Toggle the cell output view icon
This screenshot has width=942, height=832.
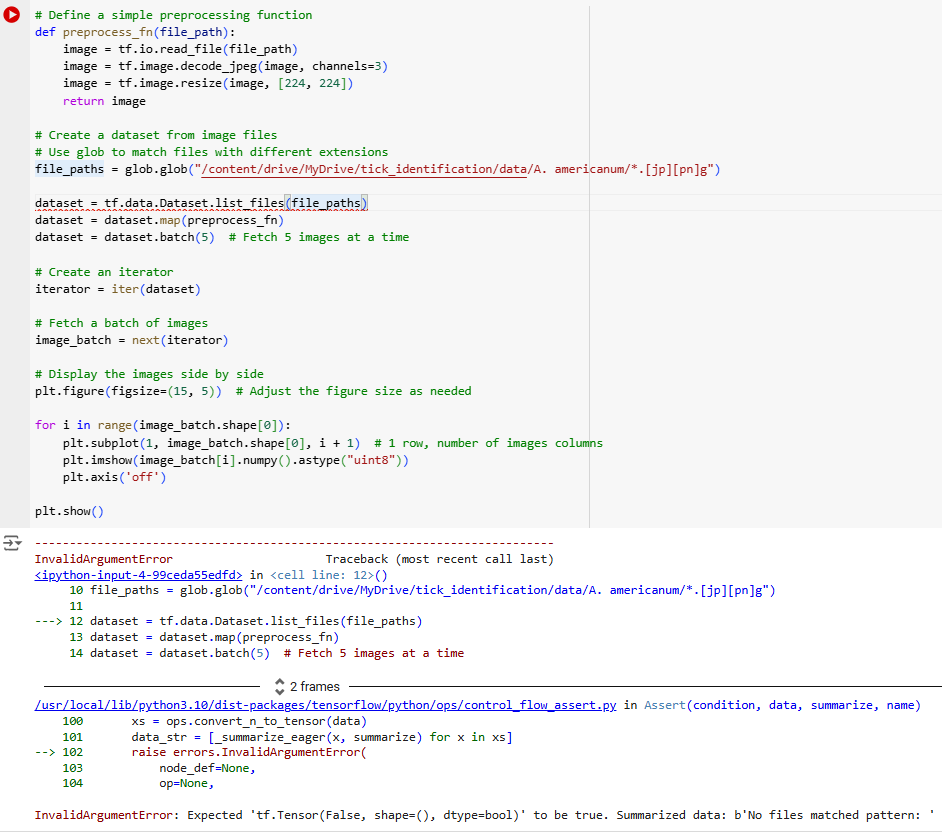point(11,543)
